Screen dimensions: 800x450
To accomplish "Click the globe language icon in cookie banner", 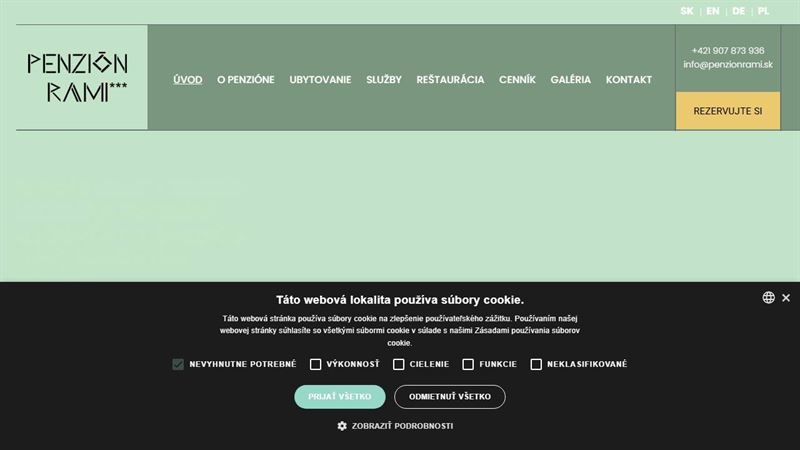I will [x=768, y=297].
